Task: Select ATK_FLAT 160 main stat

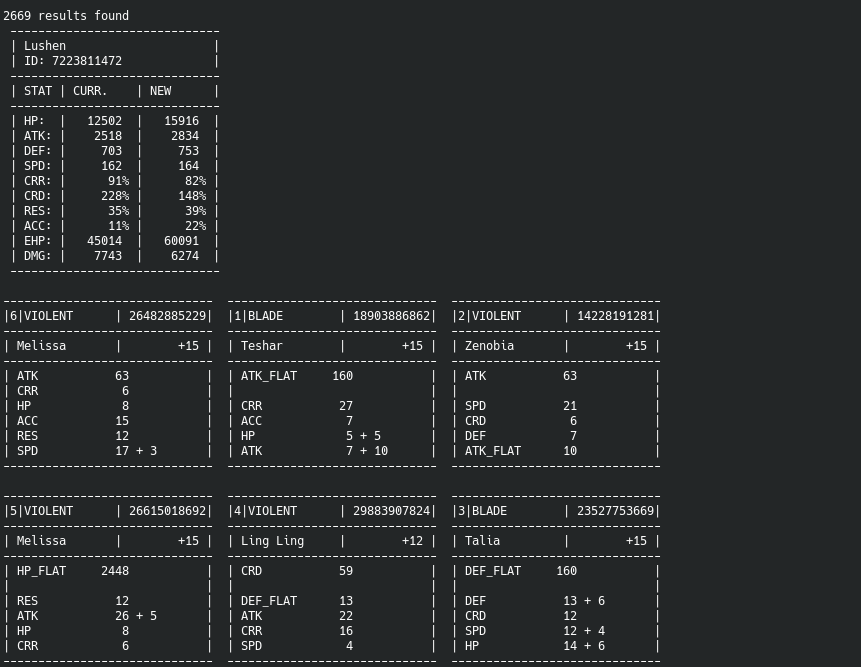Action: (297, 376)
